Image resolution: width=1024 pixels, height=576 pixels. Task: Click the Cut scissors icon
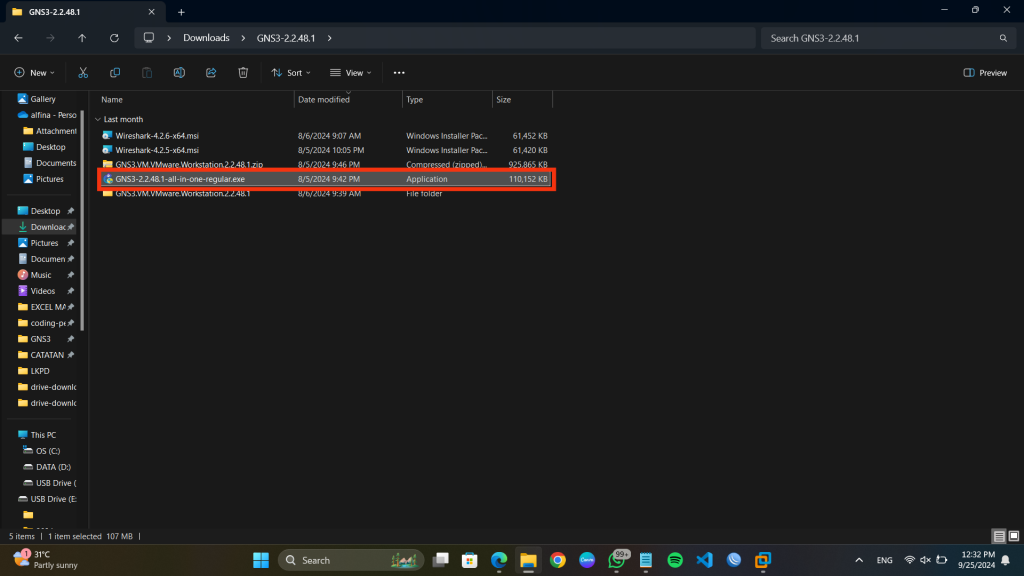(x=83, y=73)
